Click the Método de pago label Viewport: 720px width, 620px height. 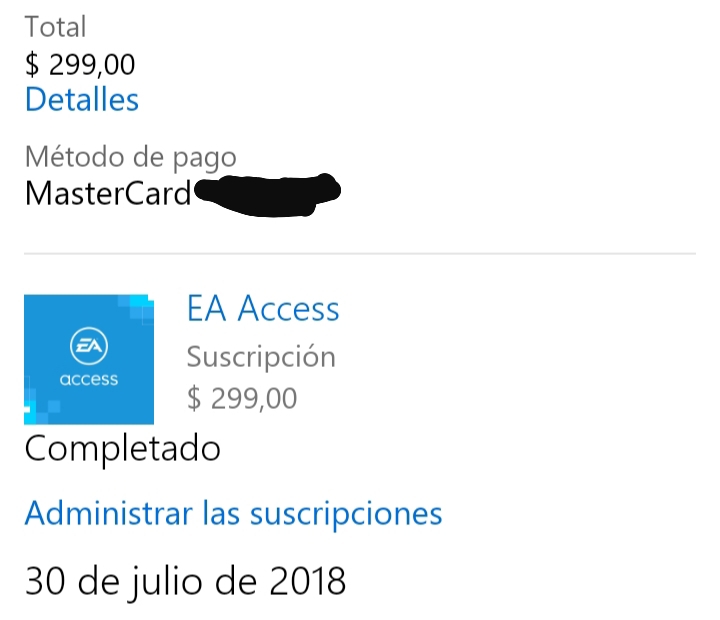(x=130, y=158)
